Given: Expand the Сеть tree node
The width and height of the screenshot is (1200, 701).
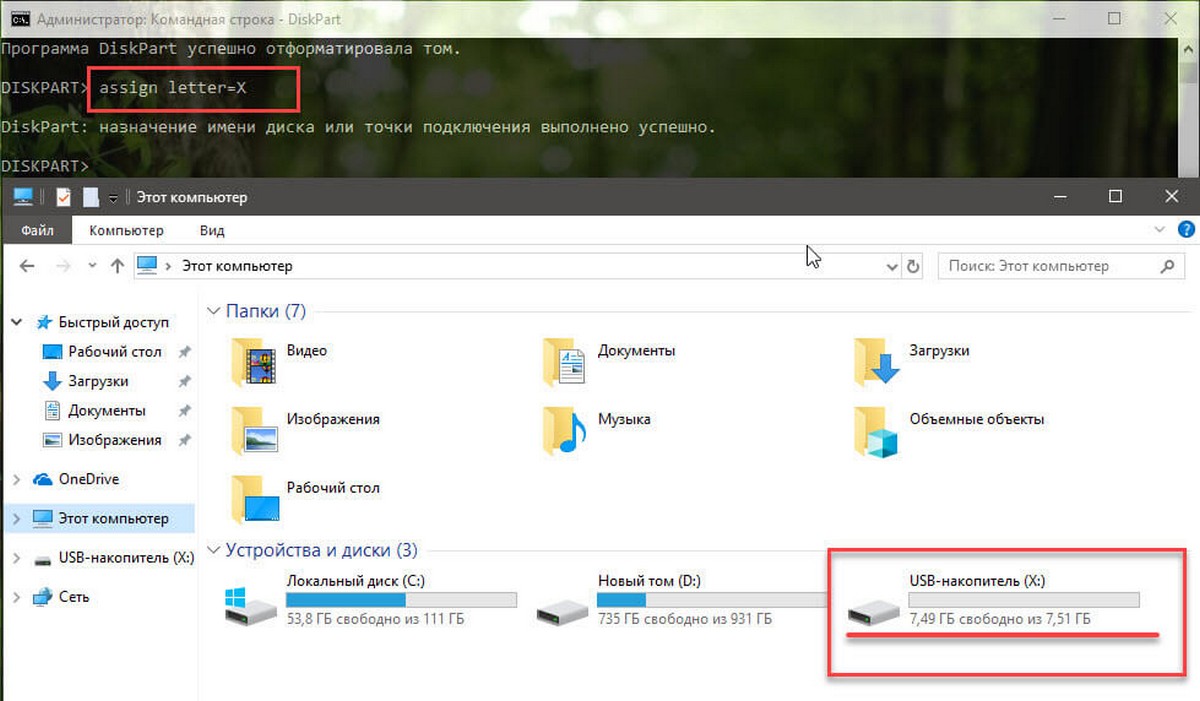Looking at the screenshot, I should (x=16, y=596).
